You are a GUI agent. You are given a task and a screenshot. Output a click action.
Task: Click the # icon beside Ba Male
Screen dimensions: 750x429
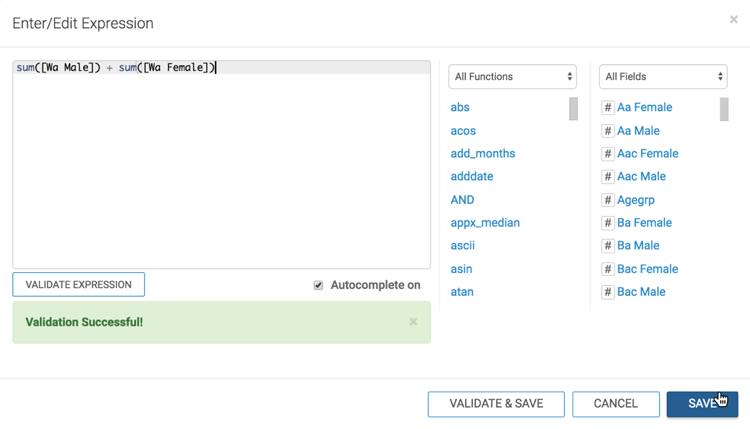pos(607,246)
